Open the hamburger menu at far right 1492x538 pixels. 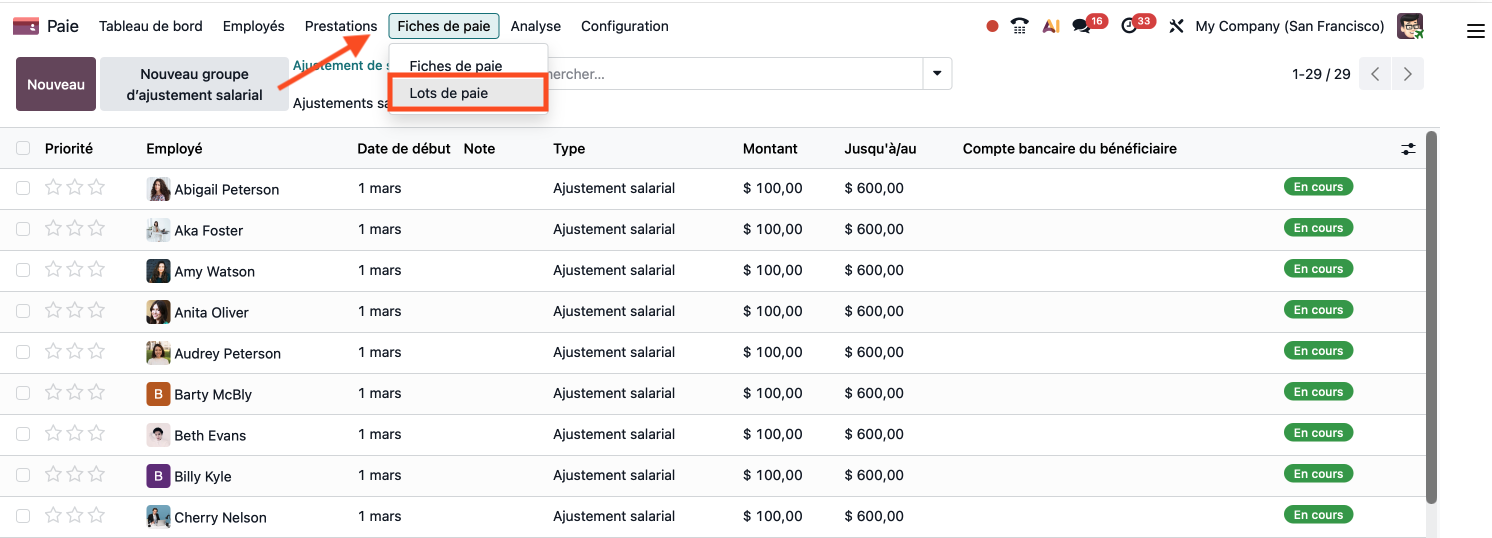(x=1475, y=31)
